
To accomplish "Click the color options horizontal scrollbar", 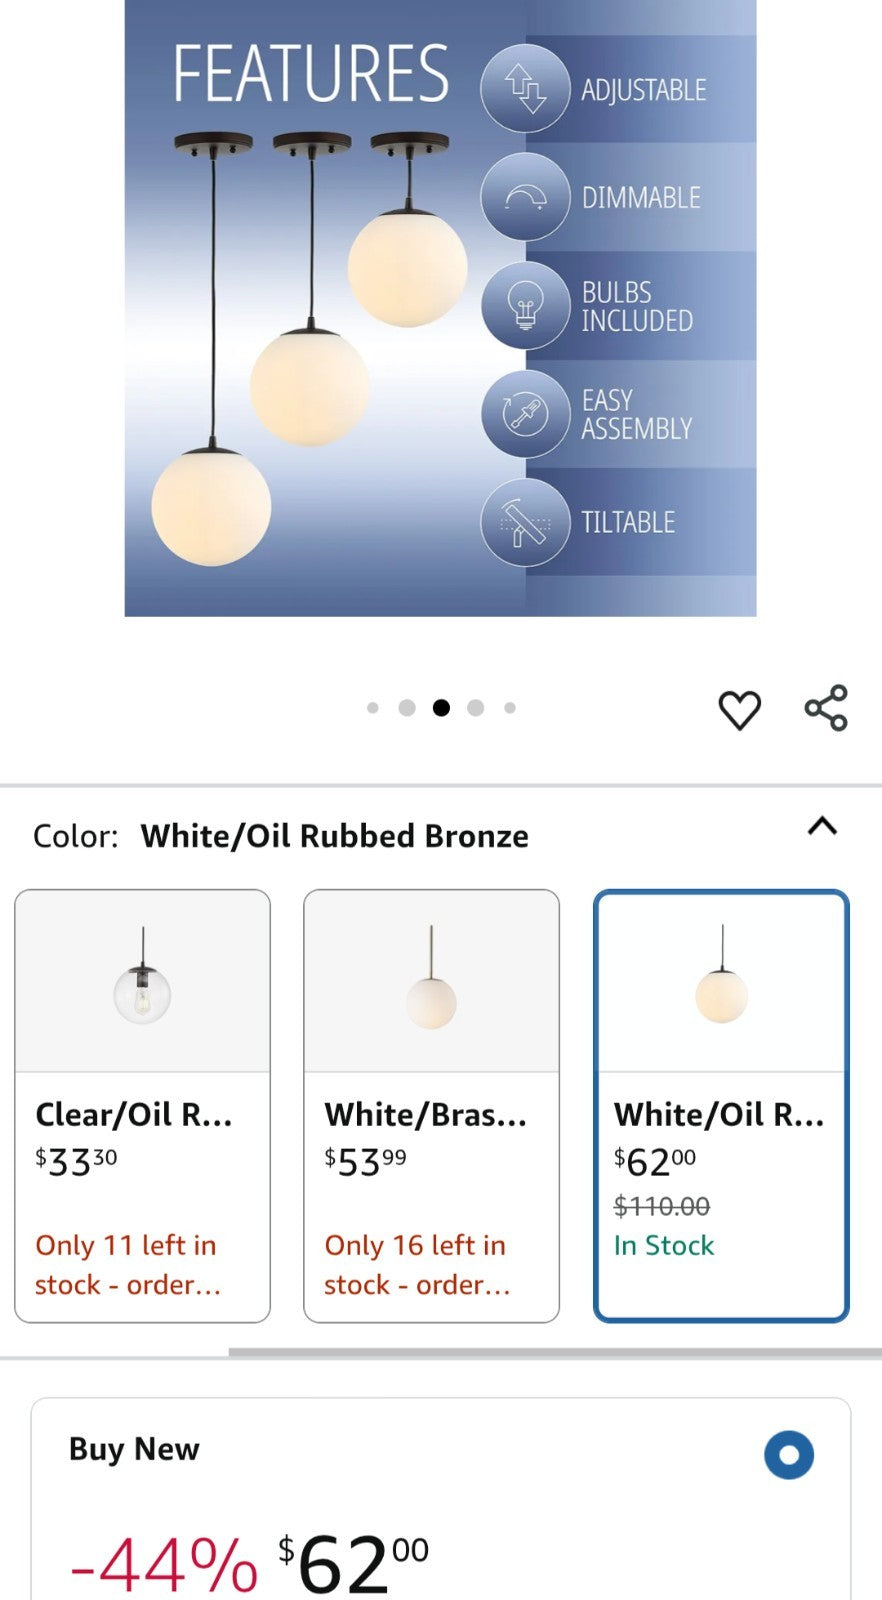I will click(x=554, y=1353).
